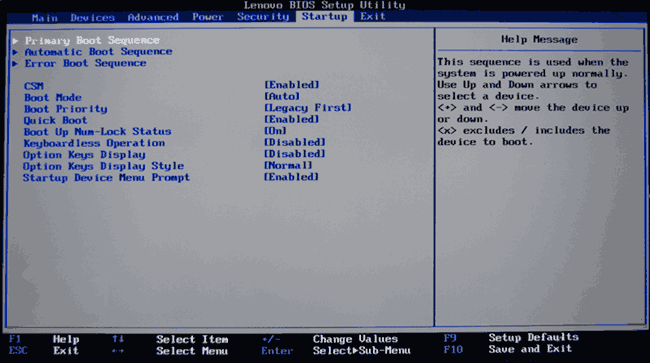The height and width of the screenshot is (363, 650).
Task: Select the Boot Mode label
Action: point(53,98)
